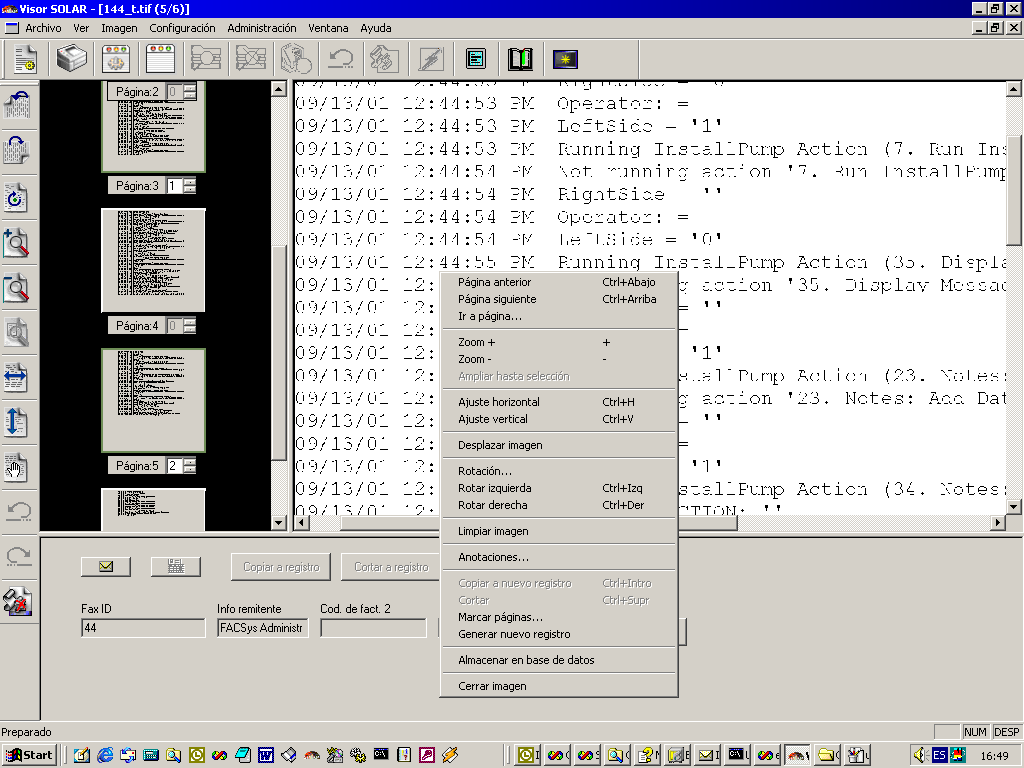
Task: Click the delete image icon with red X
Action: 17,601
